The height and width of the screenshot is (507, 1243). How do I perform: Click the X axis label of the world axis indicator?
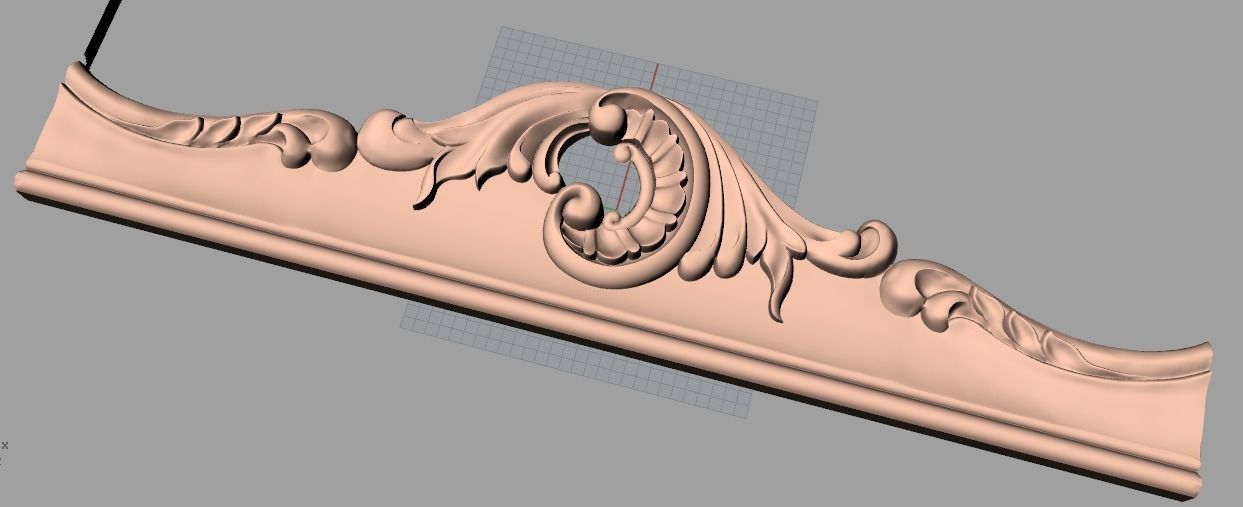[x=5, y=445]
